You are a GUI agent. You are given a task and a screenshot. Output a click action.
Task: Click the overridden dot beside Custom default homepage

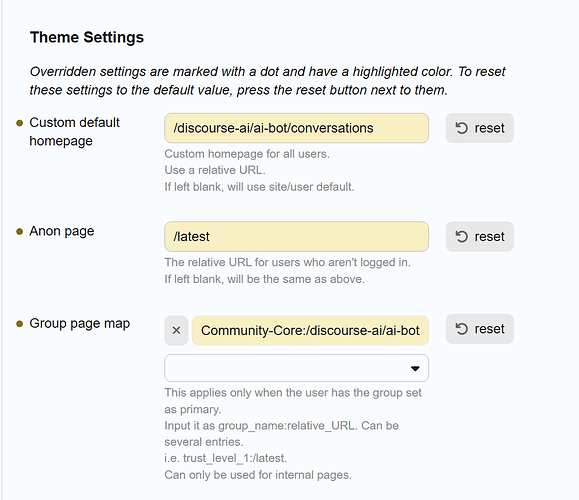[20, 123]
